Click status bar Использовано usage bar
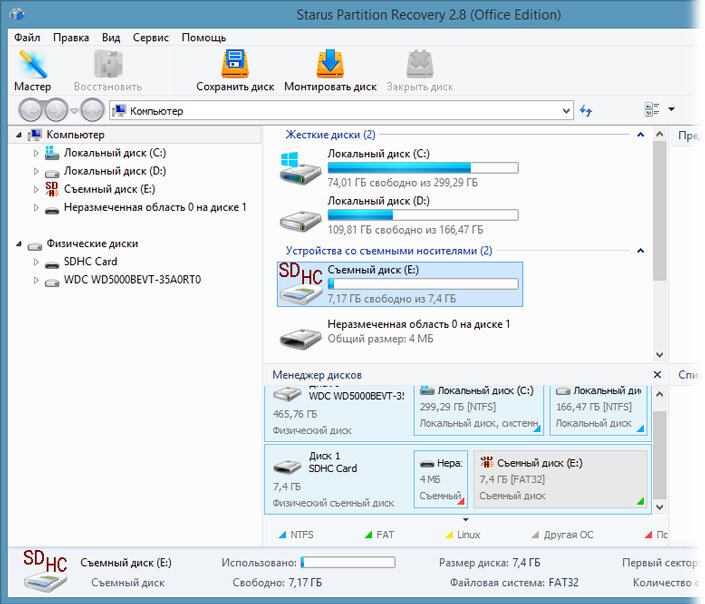The height and width of the screenshot is (604, 705). pyautogui.click(x=348, y=562)
